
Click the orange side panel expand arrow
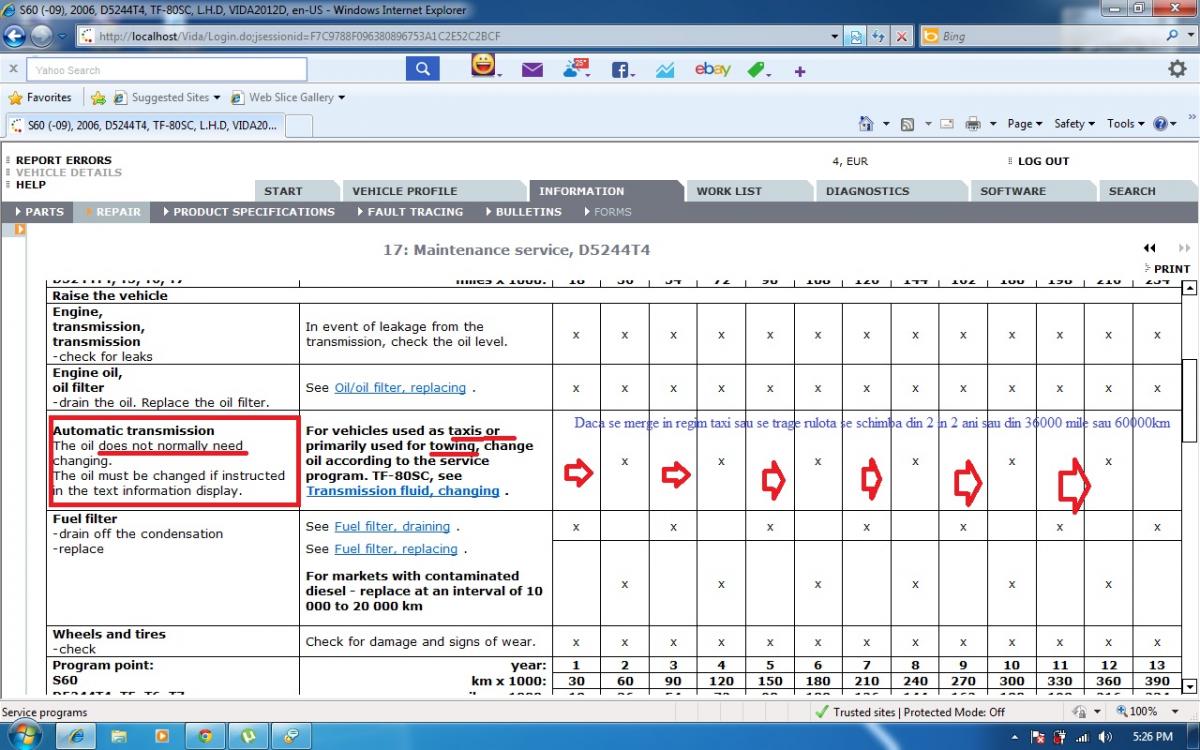pyautogui.click(x=20, y=230)
